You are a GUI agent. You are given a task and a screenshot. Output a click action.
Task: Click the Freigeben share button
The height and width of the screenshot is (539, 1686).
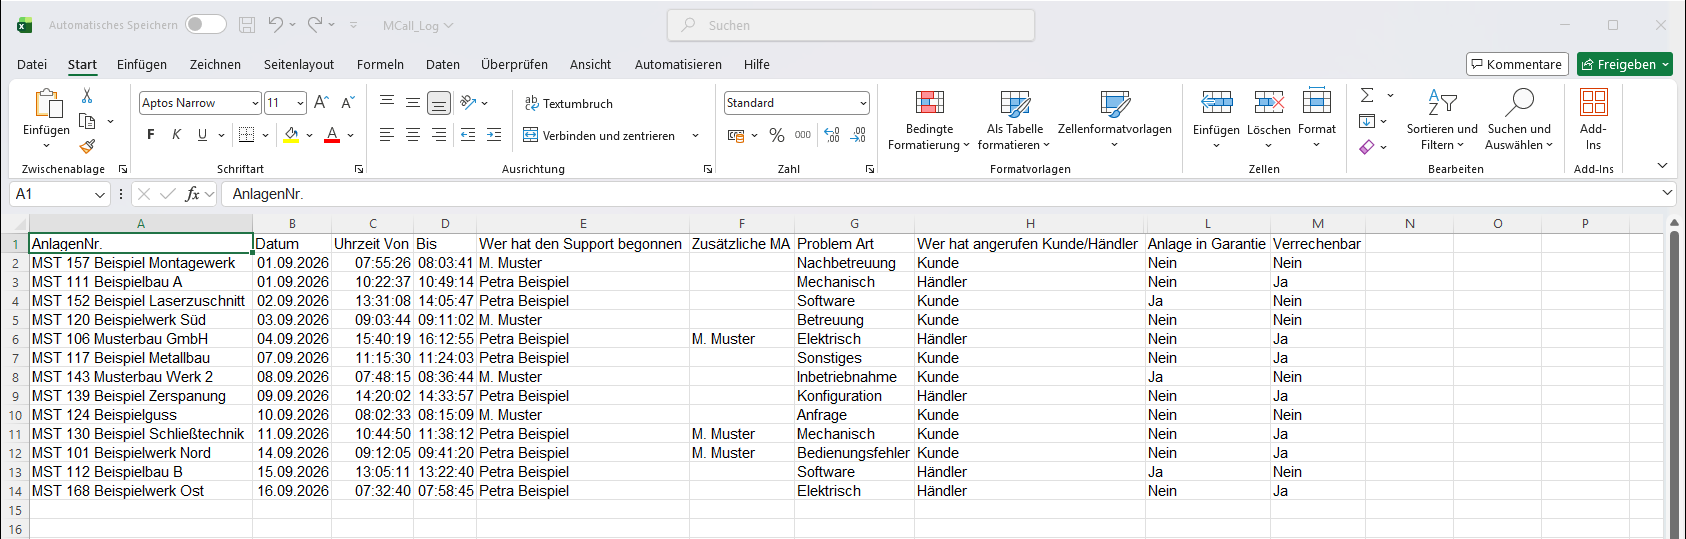click(x=1625, y=64)
